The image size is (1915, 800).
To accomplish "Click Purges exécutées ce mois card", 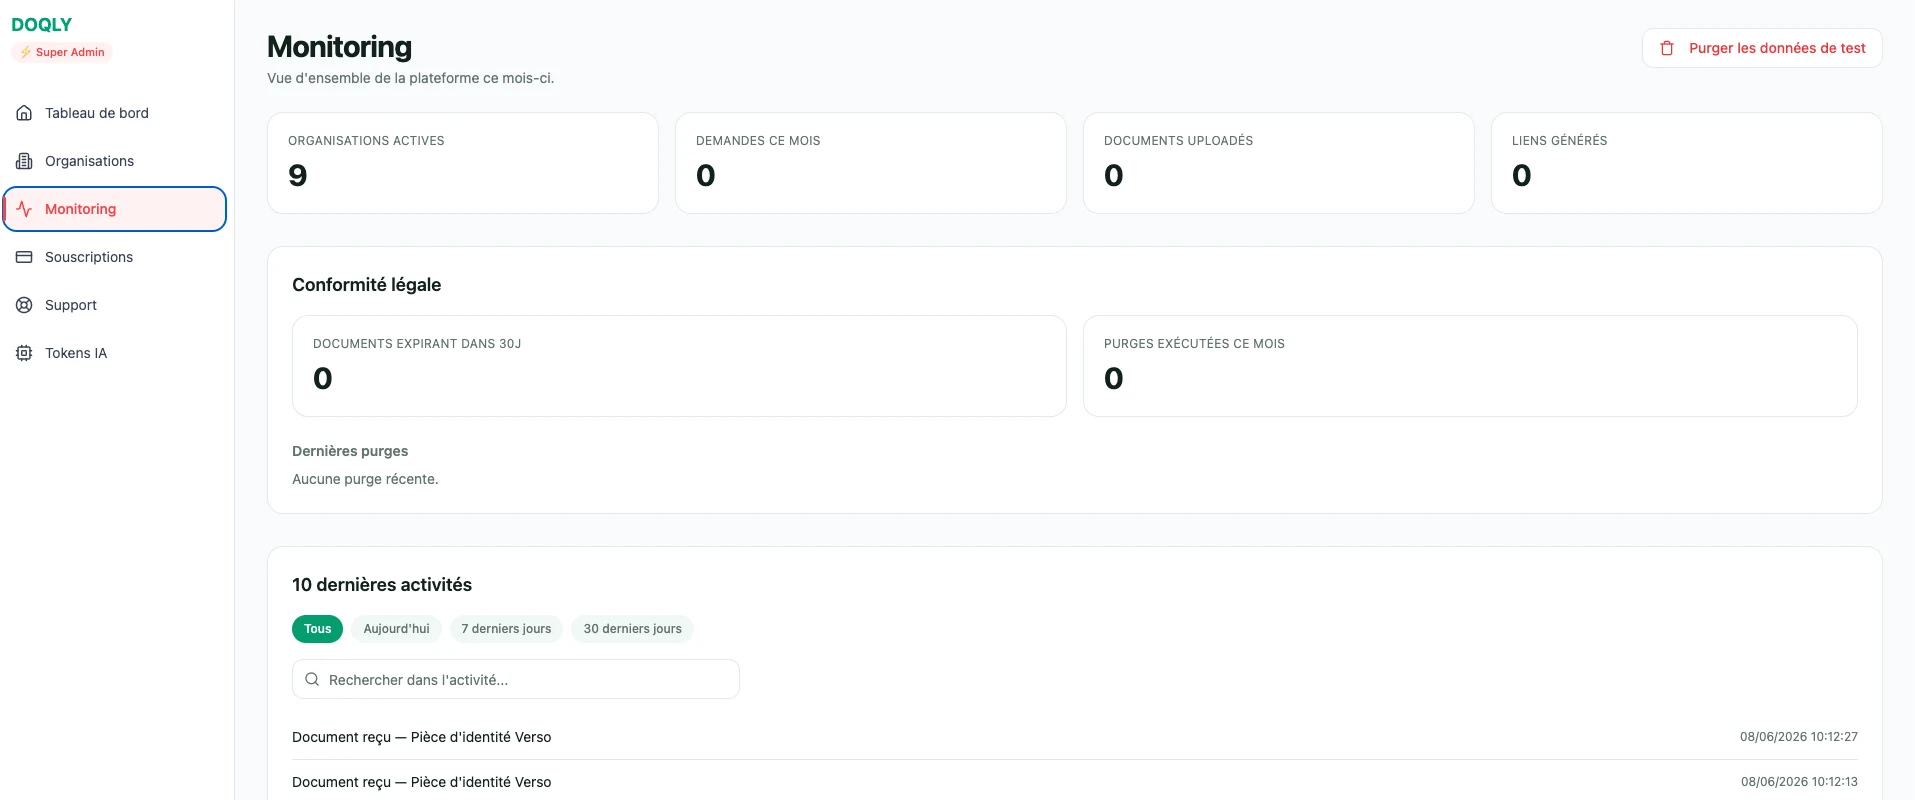I will coord(1470,366).
